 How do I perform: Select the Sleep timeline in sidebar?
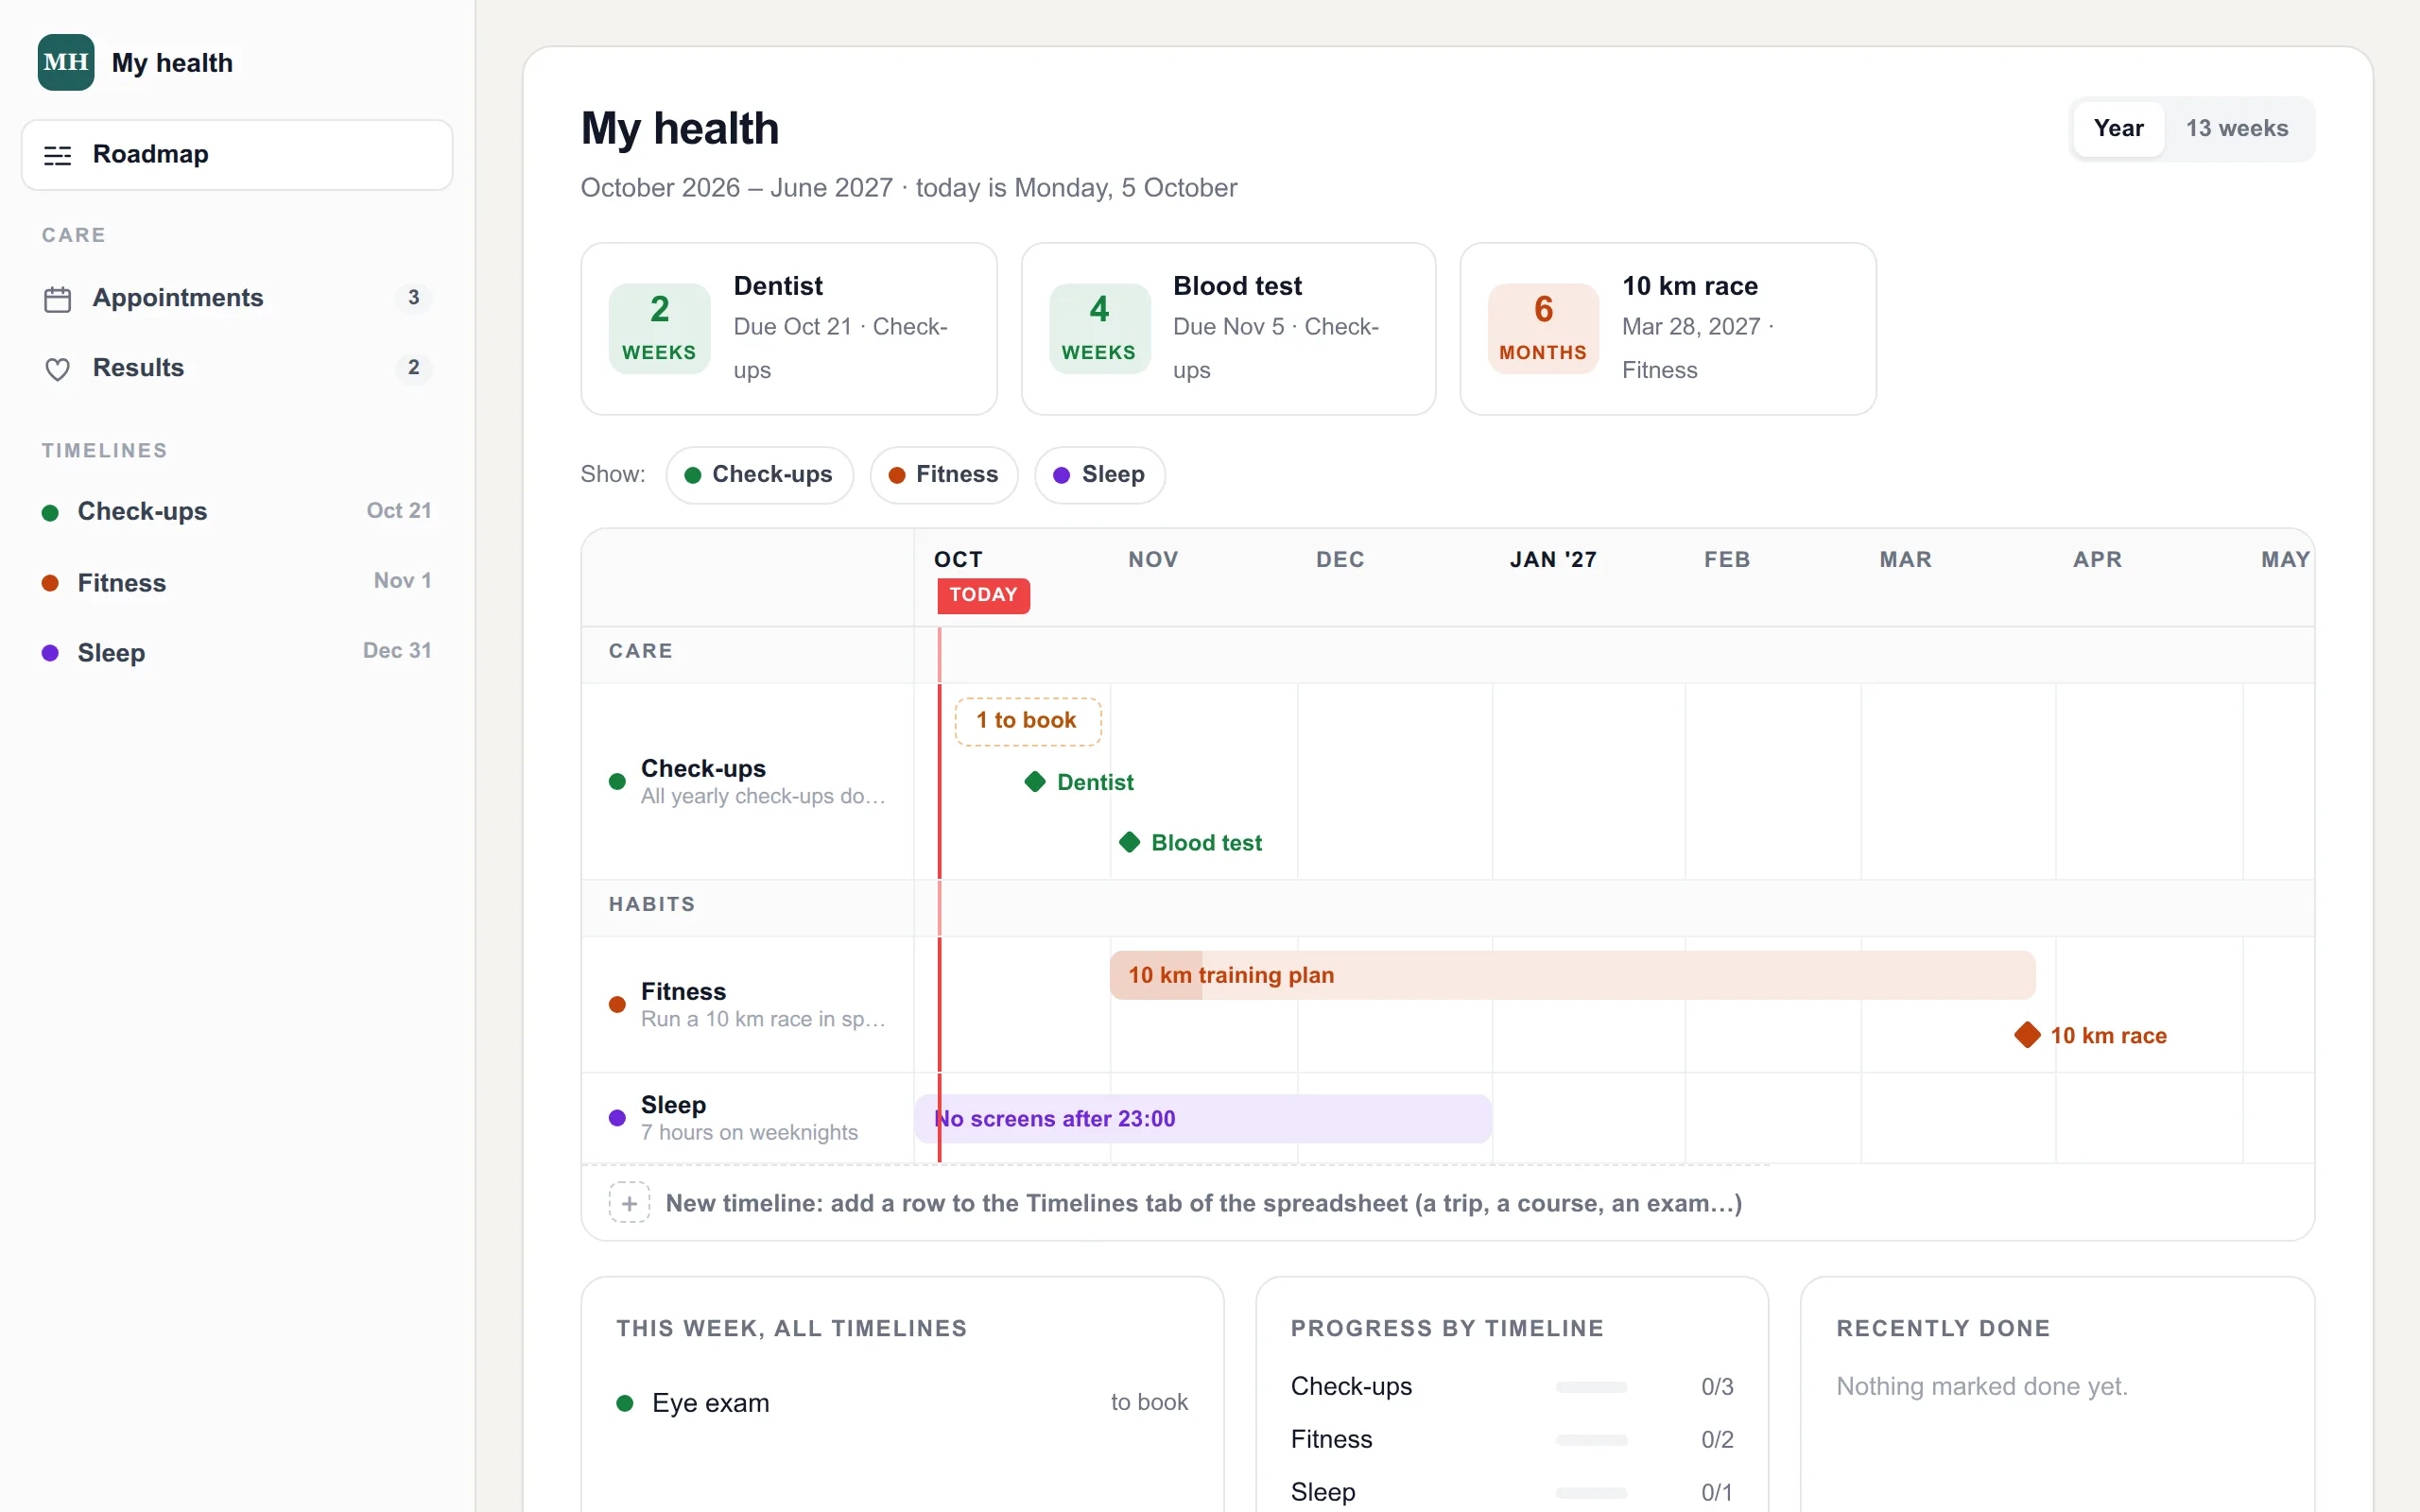237,652
